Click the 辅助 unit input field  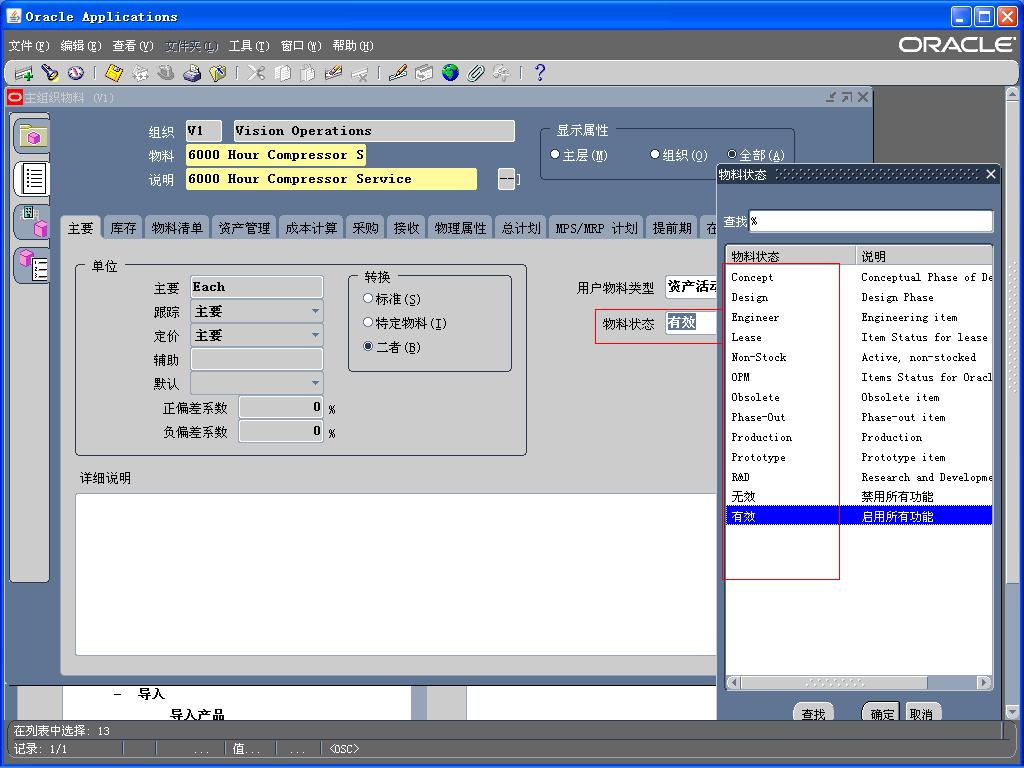[257, 359]
